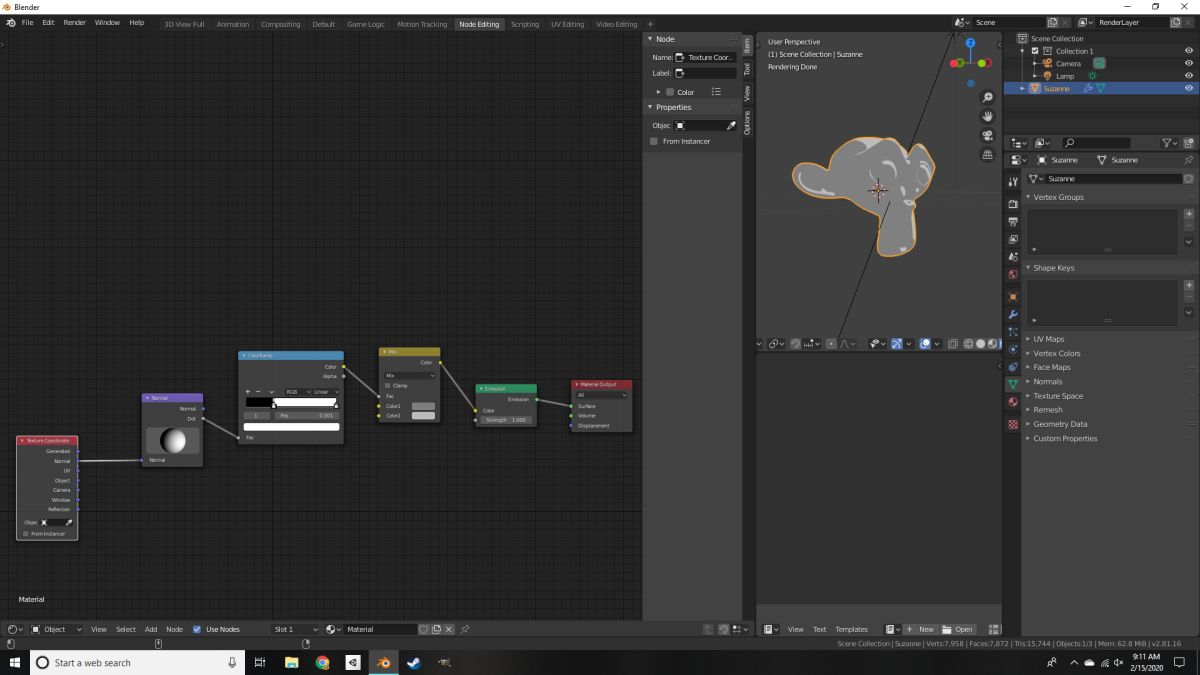Open the Add menu in the node editor header
1200x675 pixels.
coord(151,629)
